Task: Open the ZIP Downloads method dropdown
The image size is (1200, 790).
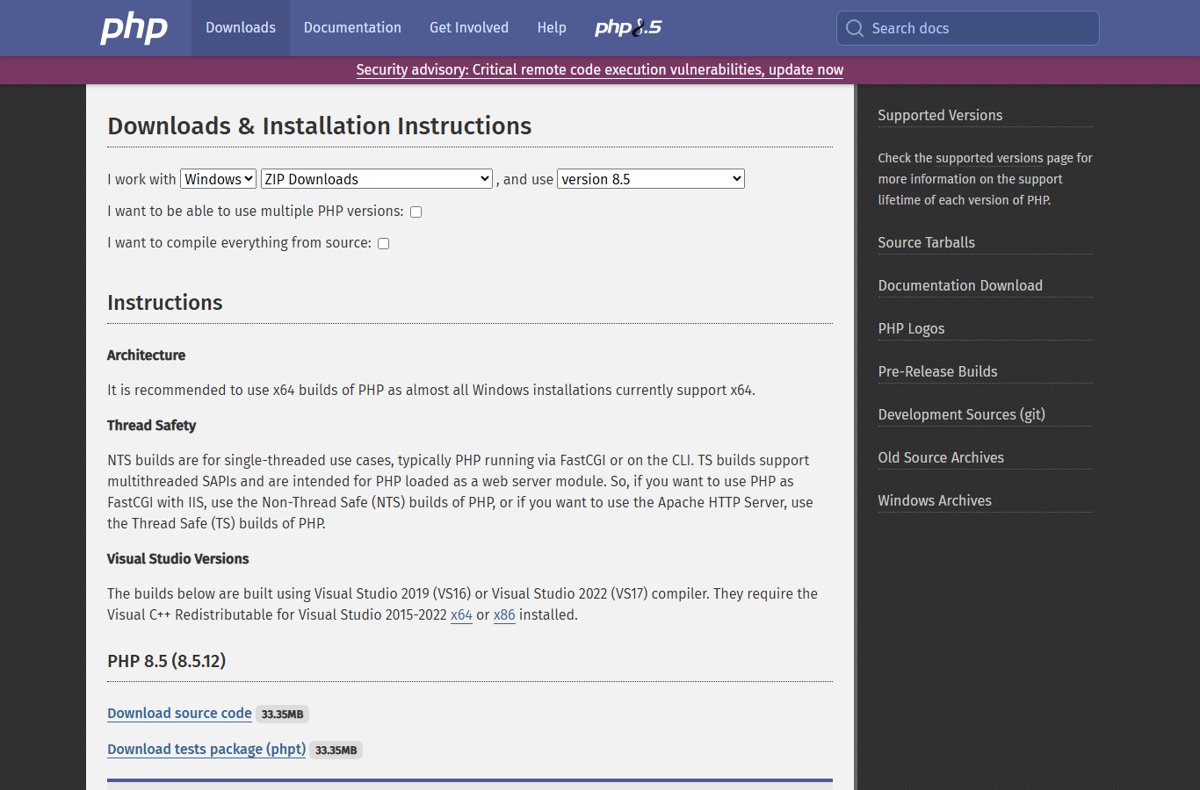Action: 376,179
